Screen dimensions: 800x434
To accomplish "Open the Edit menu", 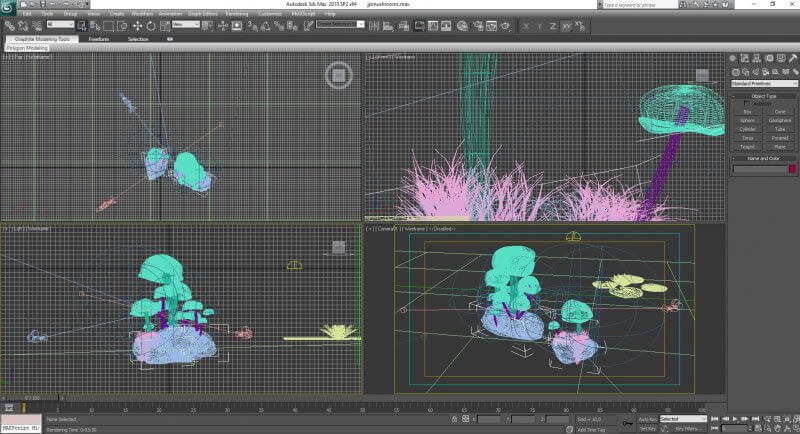I will click(27, 14).
